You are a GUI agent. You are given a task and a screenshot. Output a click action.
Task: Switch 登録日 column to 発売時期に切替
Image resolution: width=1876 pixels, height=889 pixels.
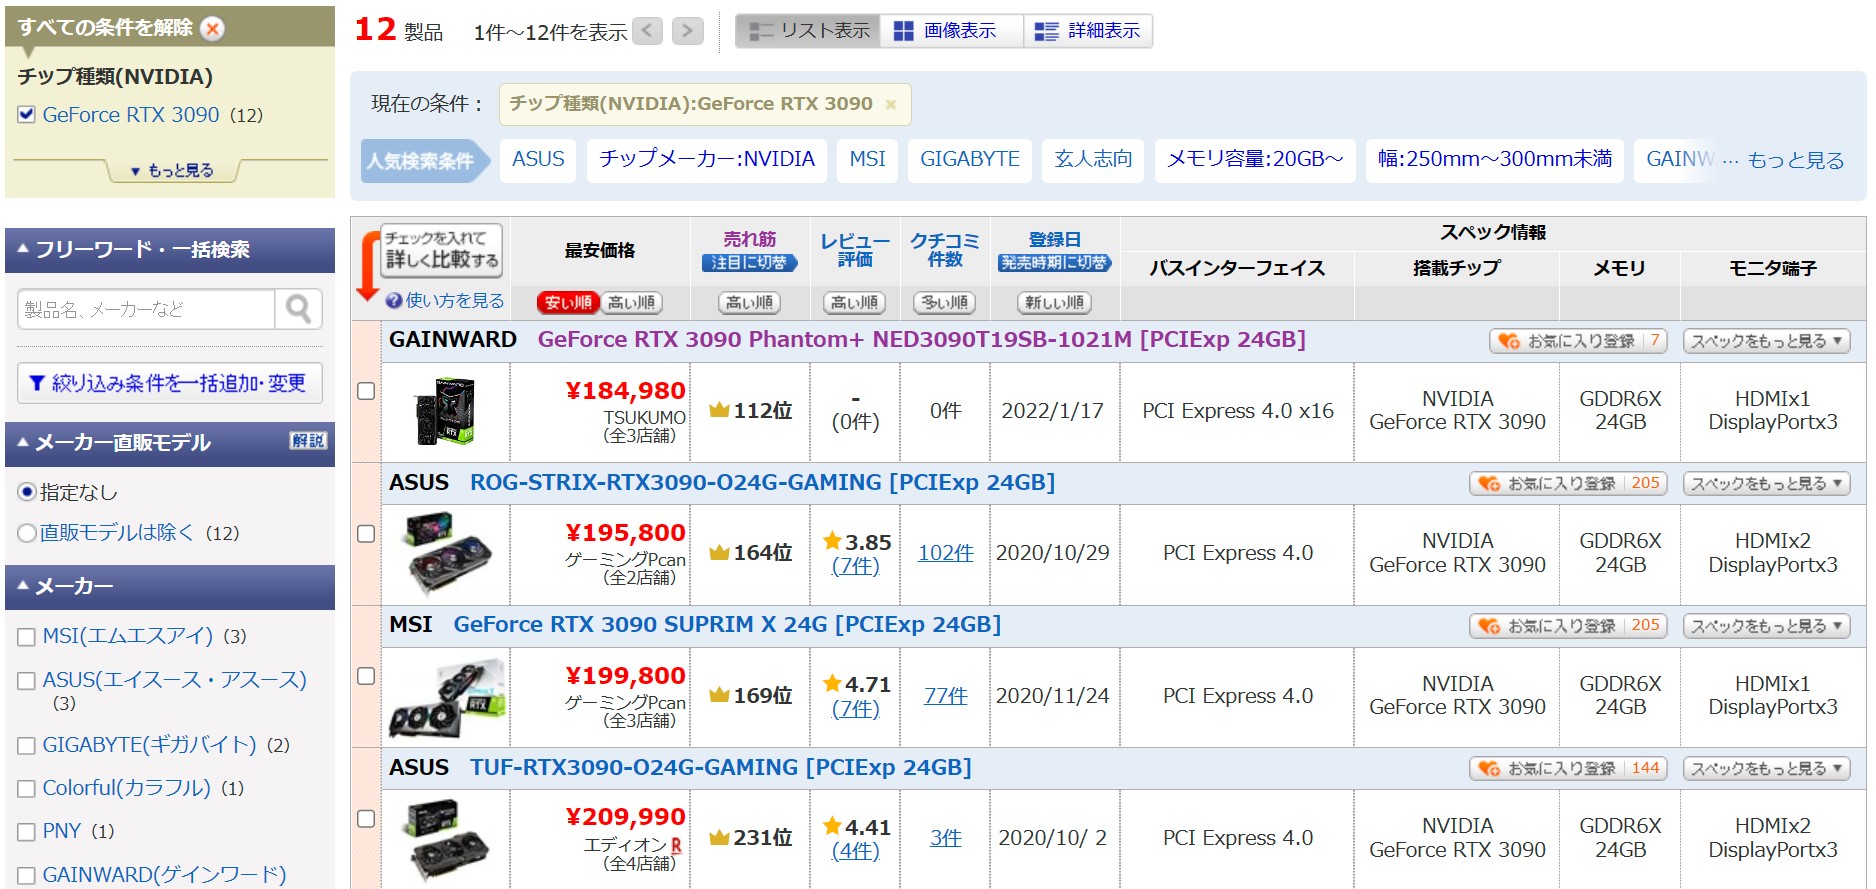(x=1054, y=263)
